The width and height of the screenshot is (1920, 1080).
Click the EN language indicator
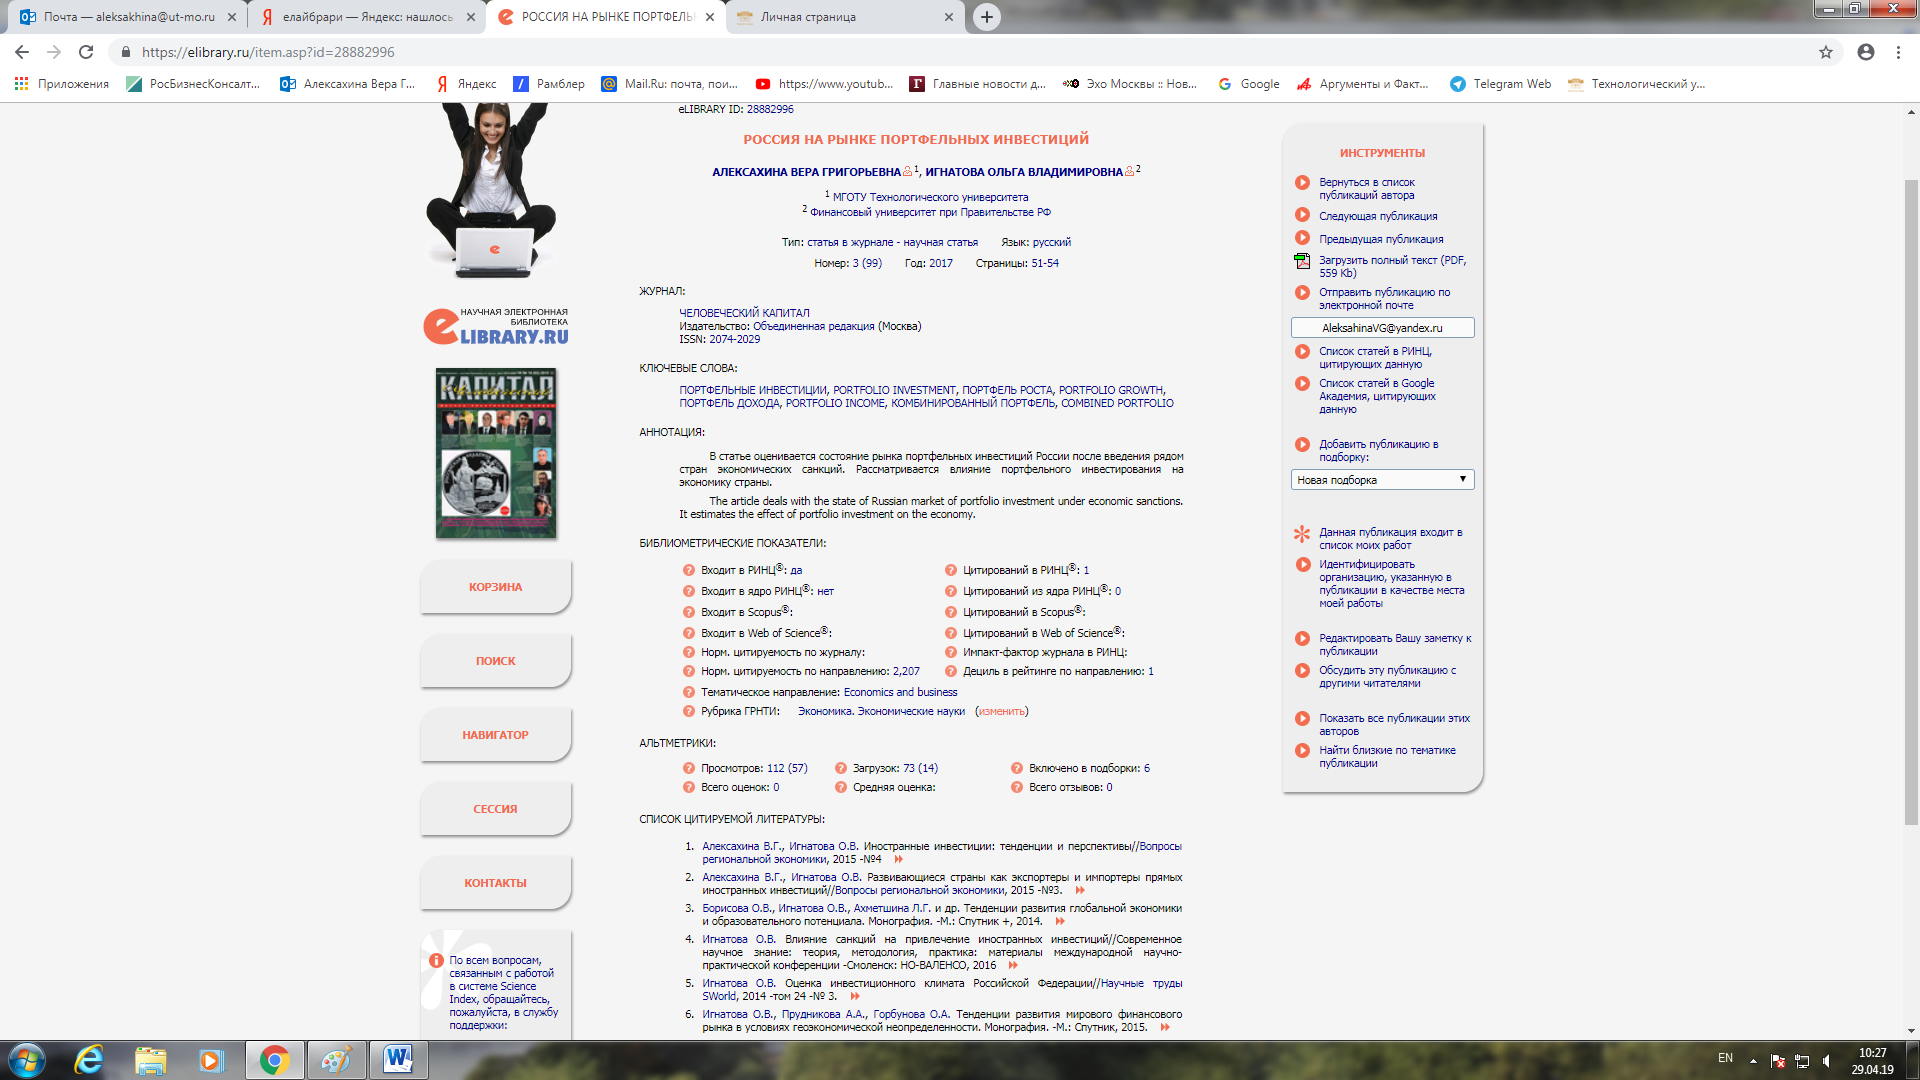pos(1725,1058)
